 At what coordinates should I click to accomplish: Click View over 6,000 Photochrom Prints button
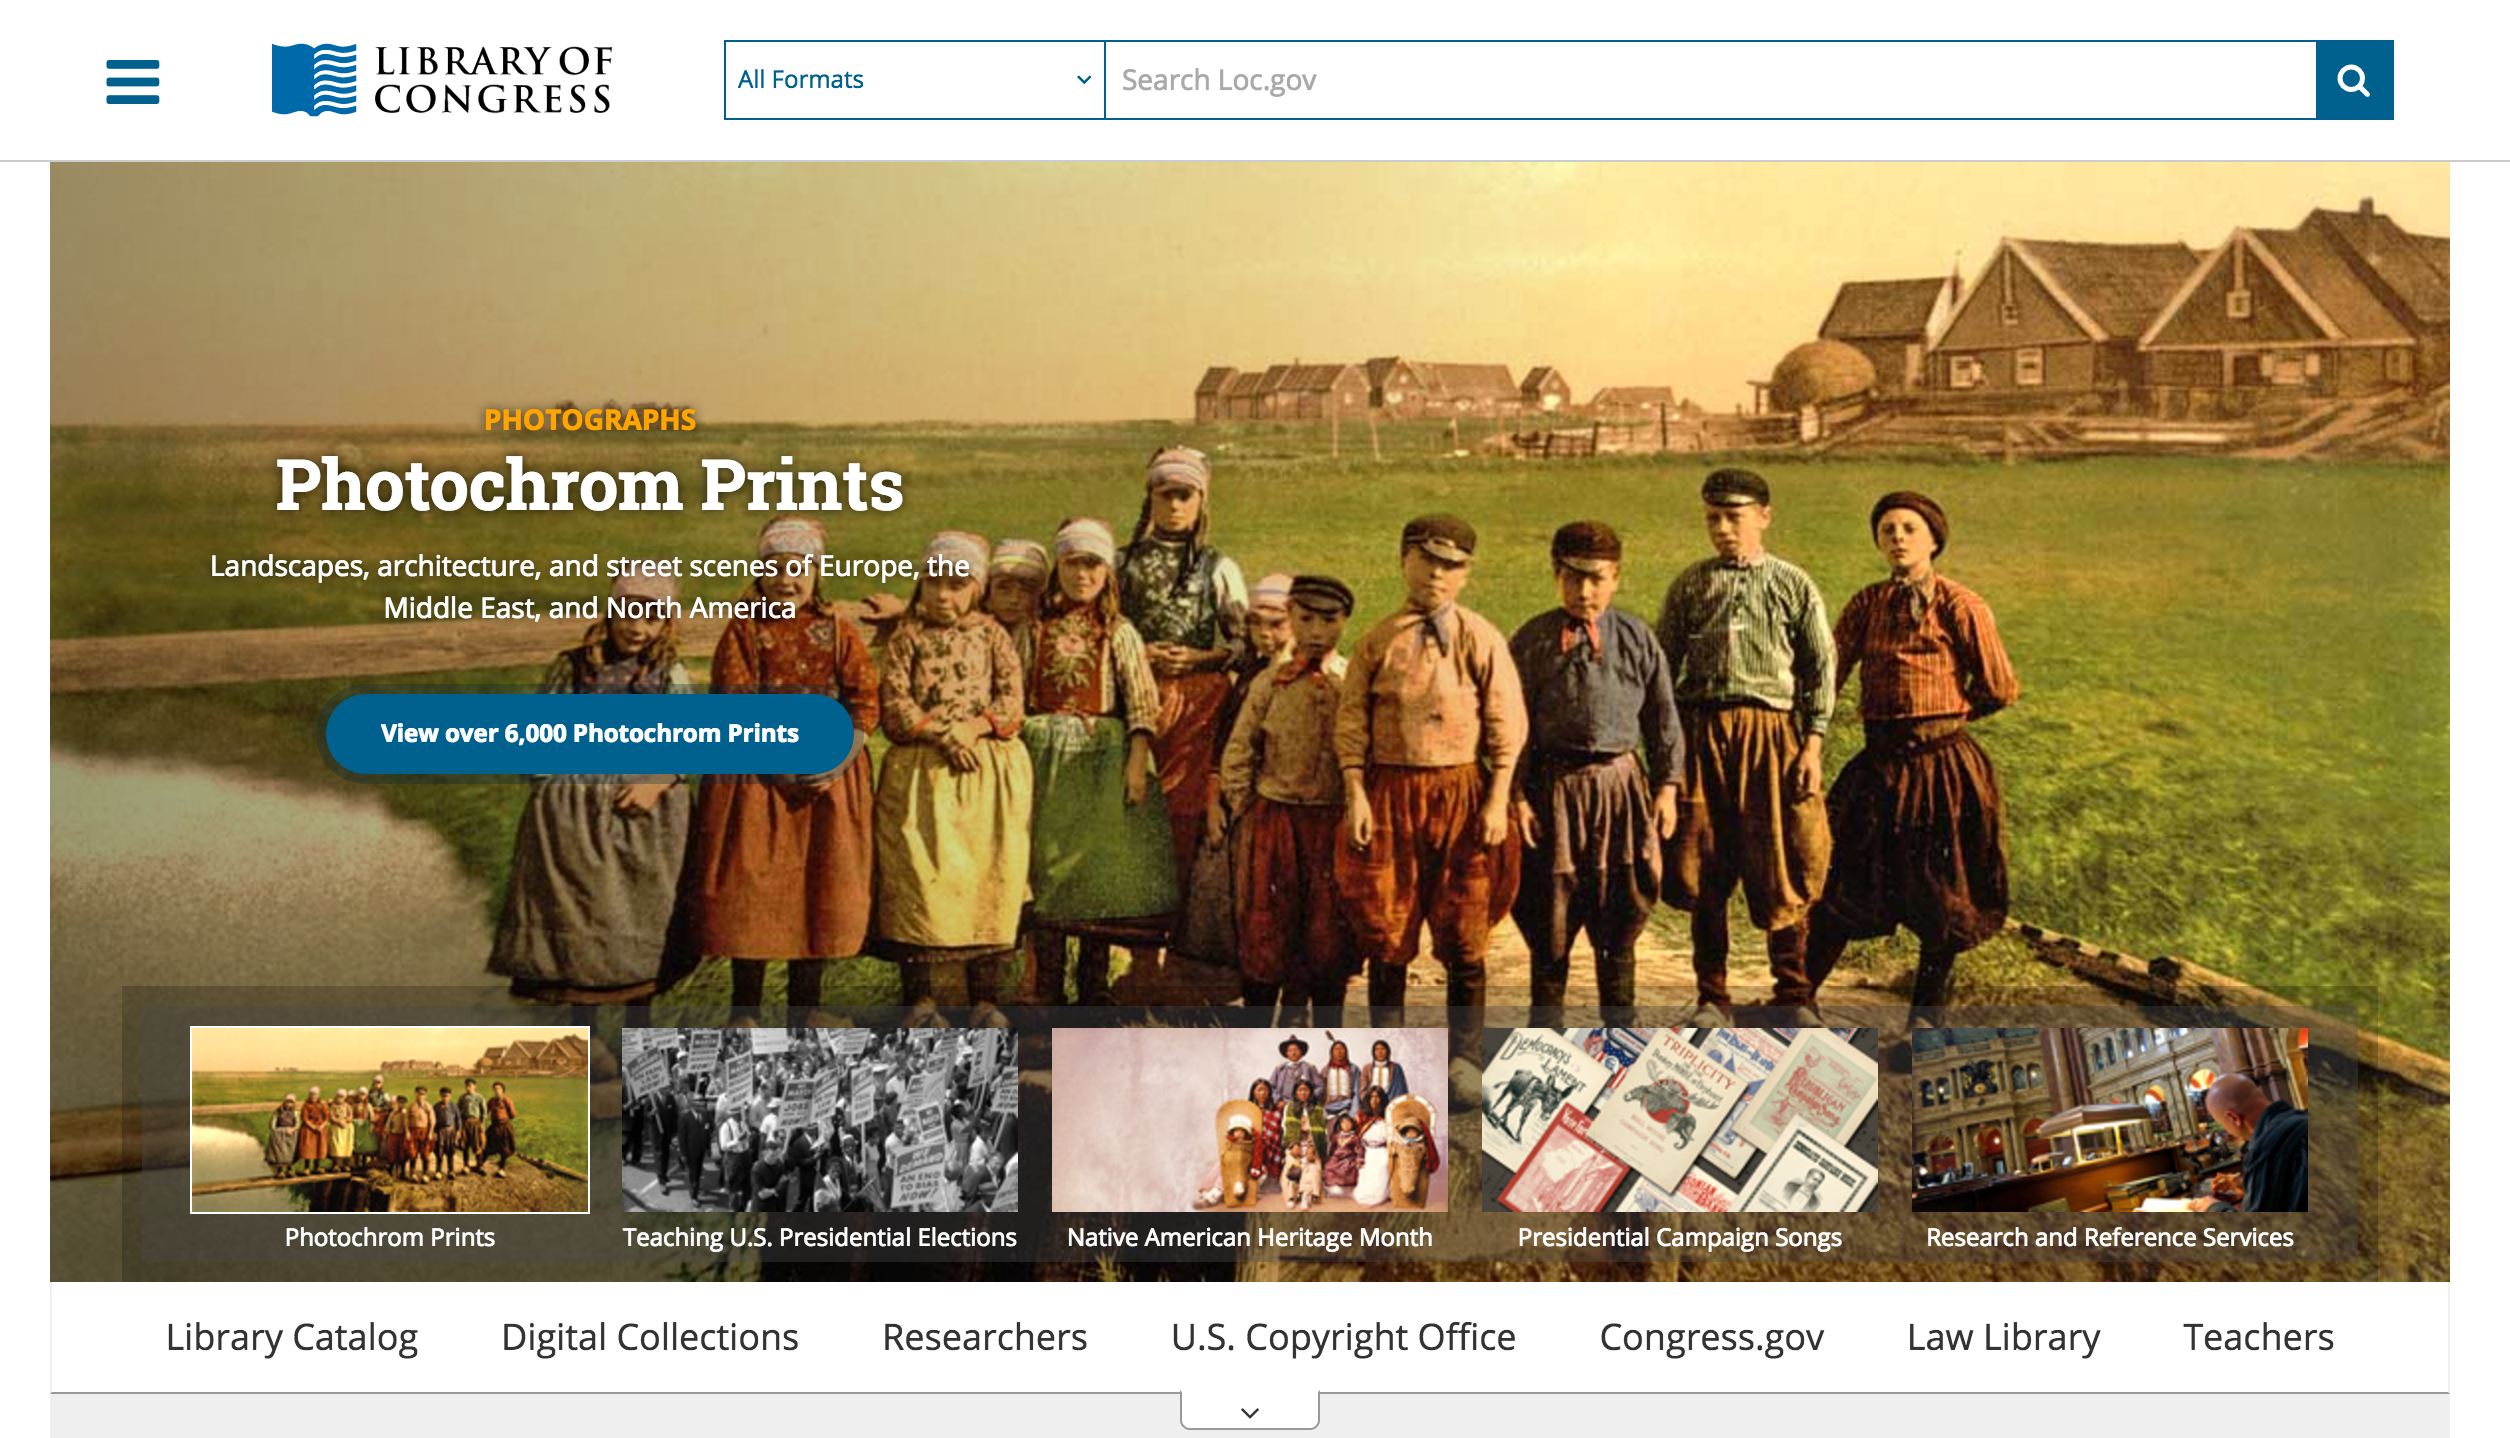click(x=589, y=733)
